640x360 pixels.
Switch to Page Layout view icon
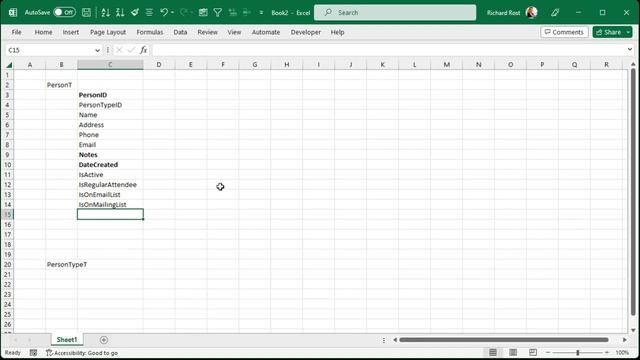click(x=513, y=352)
